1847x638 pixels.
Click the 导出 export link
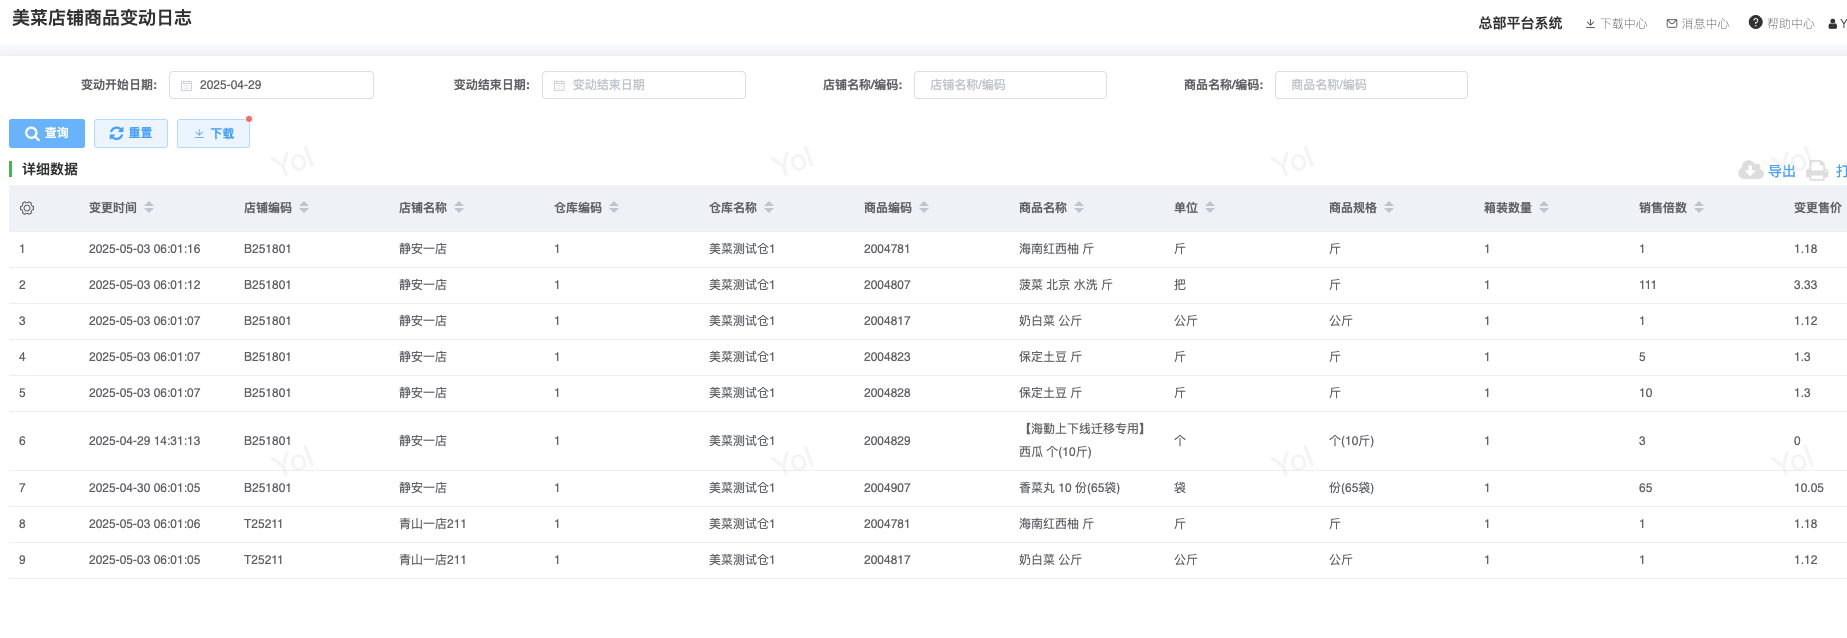tap(1781, 171)
